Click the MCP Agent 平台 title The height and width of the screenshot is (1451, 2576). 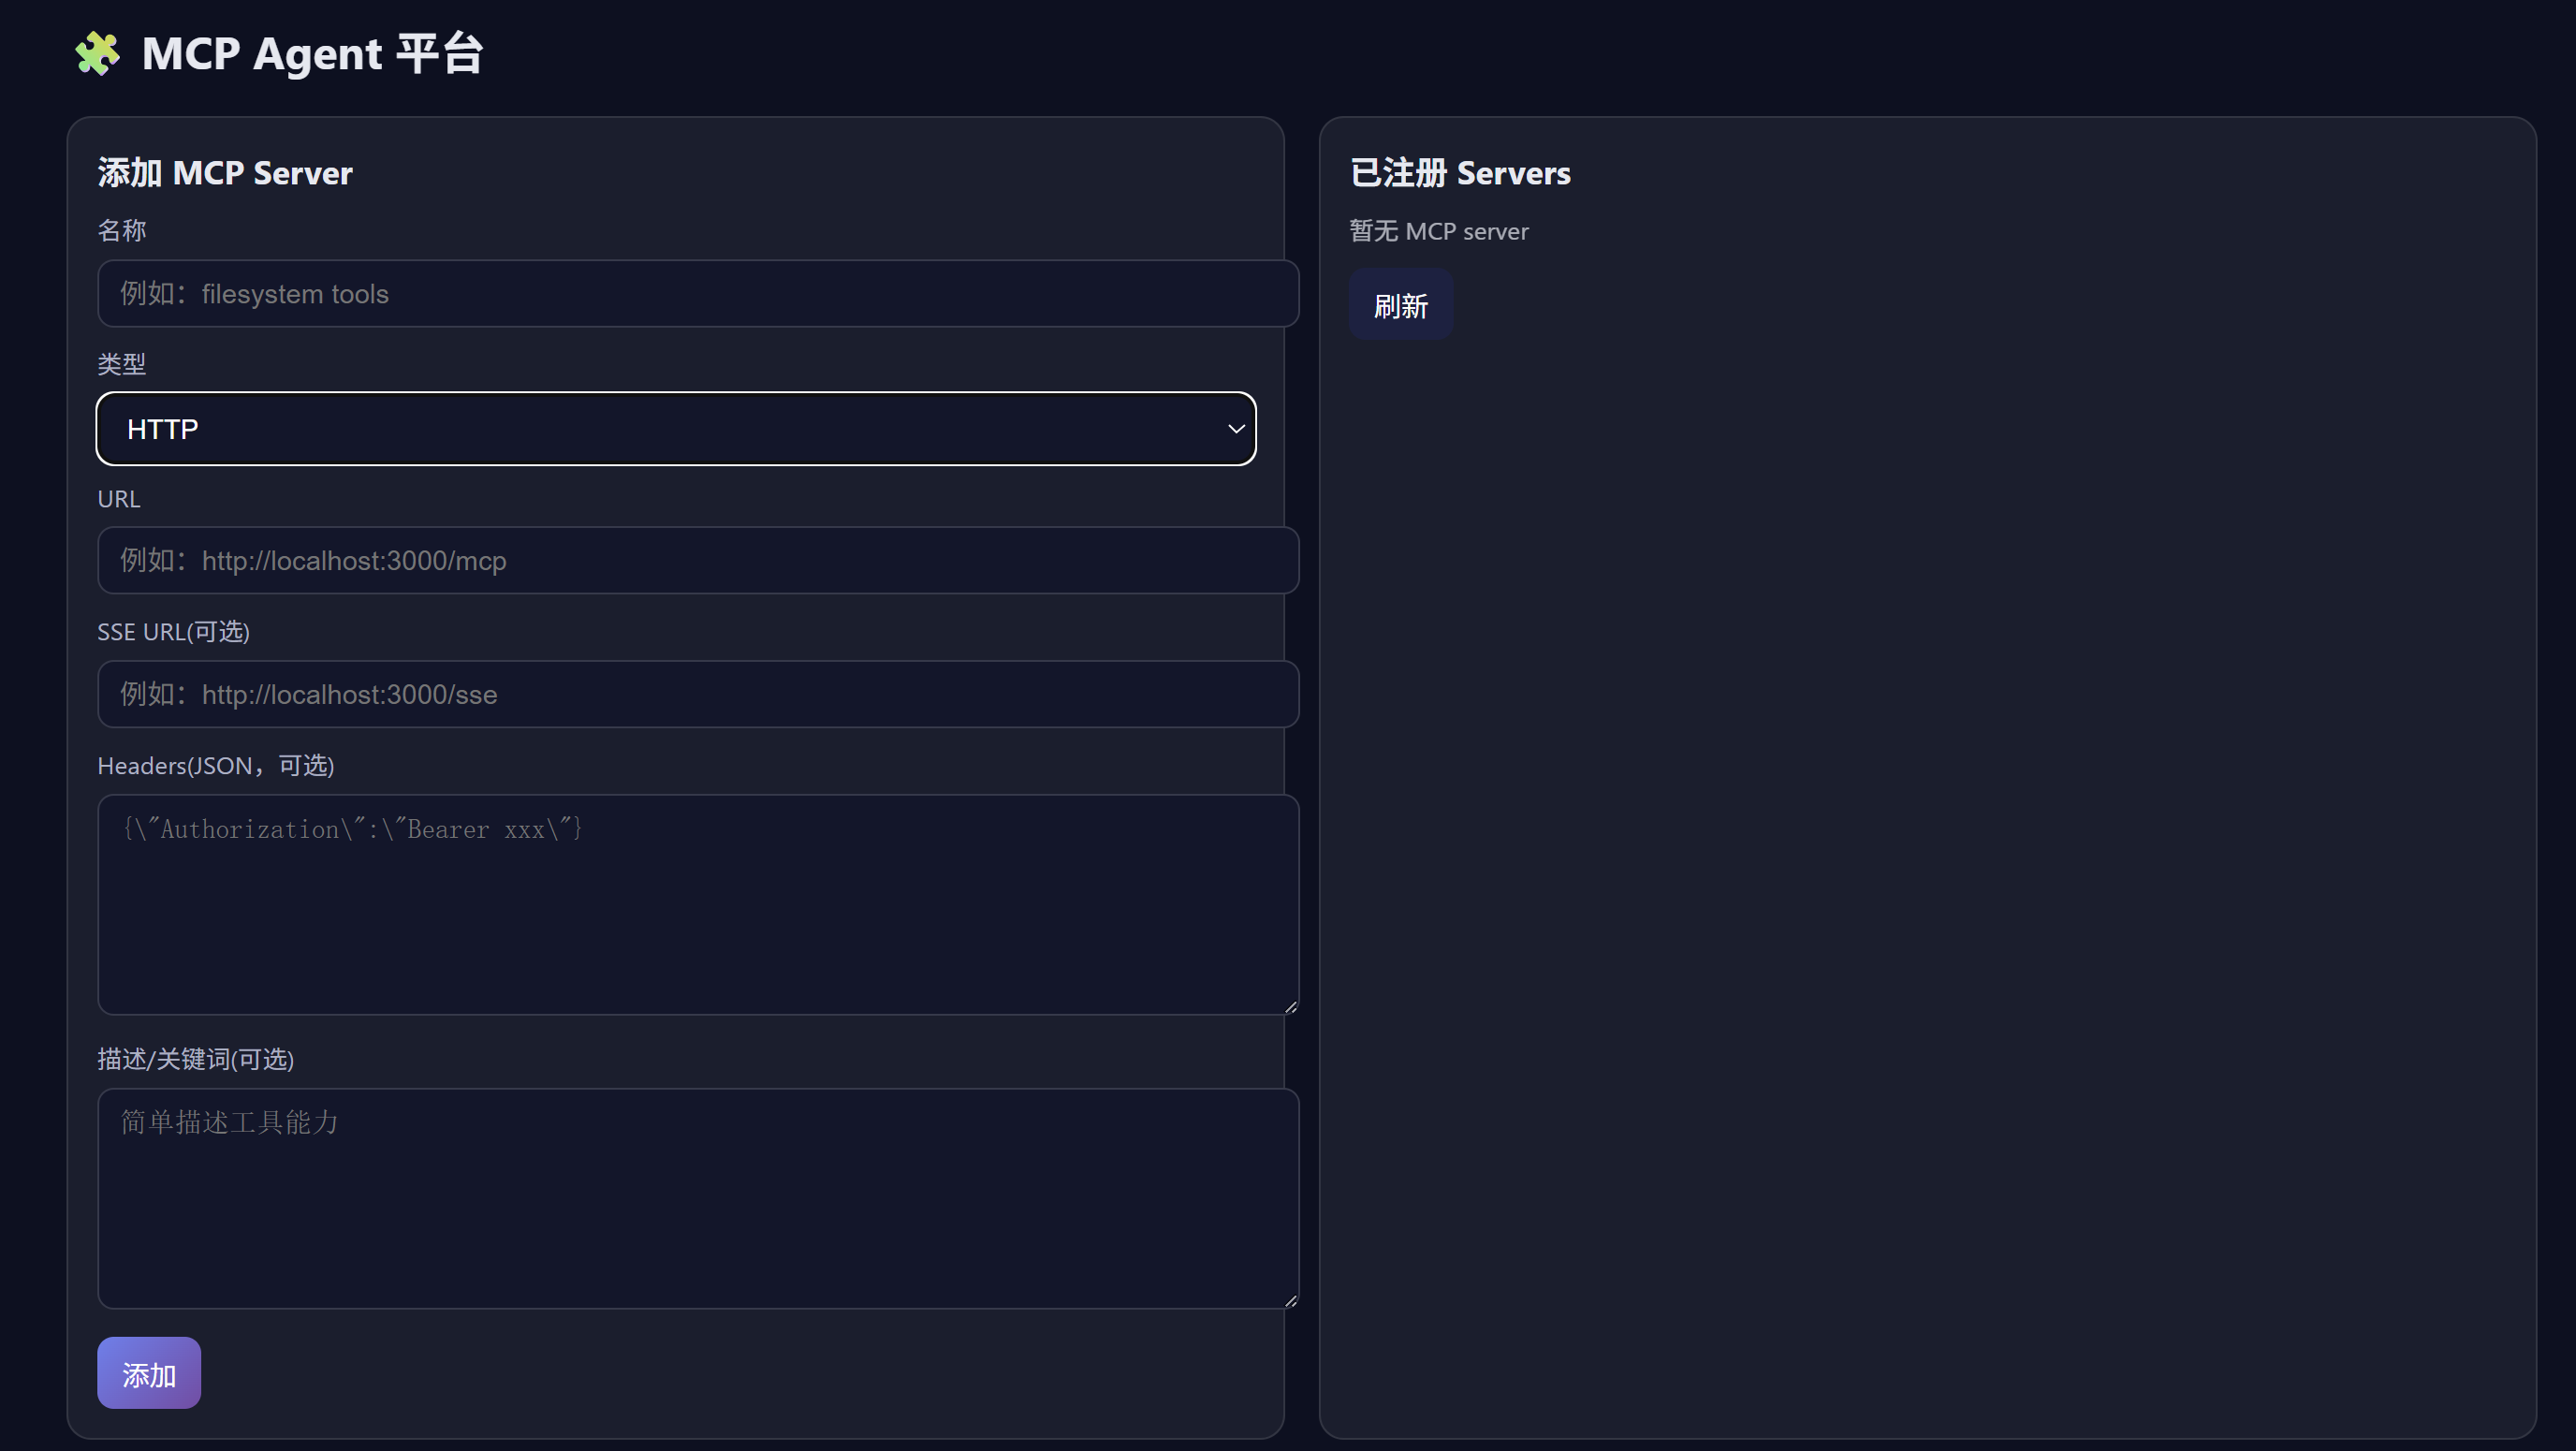coord(313,53)
